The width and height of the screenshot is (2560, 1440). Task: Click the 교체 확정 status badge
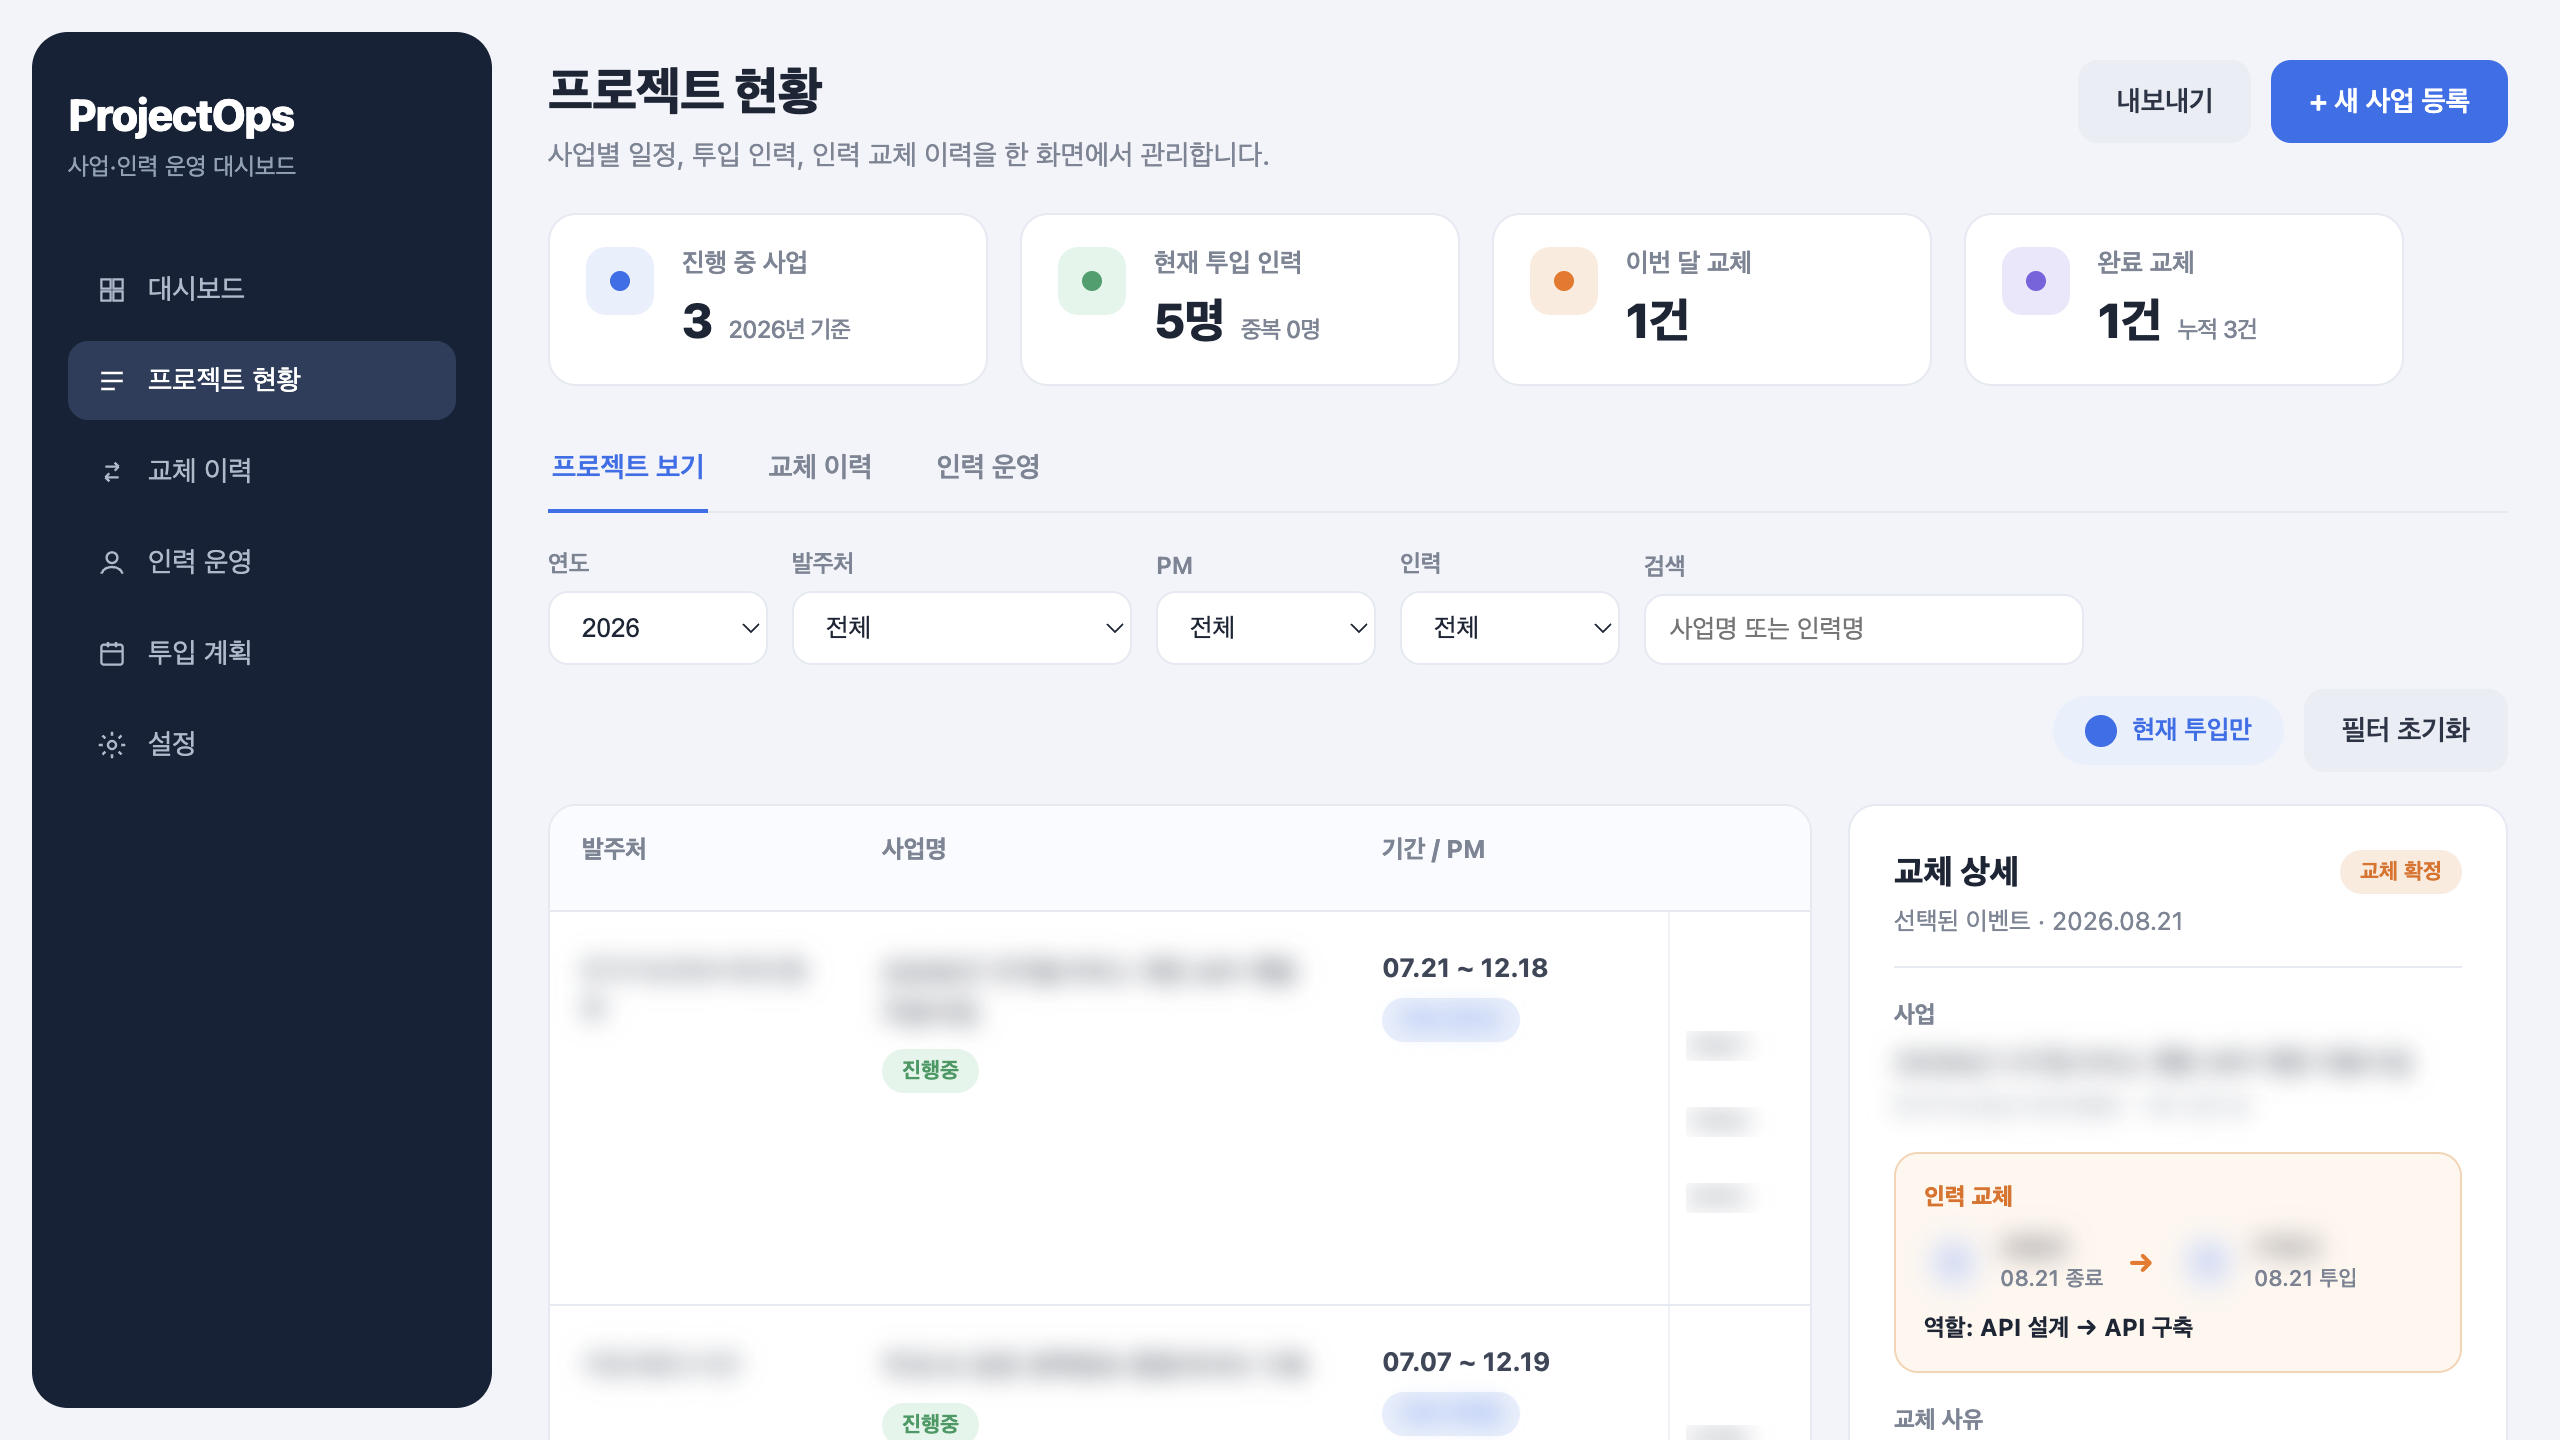2401,871
